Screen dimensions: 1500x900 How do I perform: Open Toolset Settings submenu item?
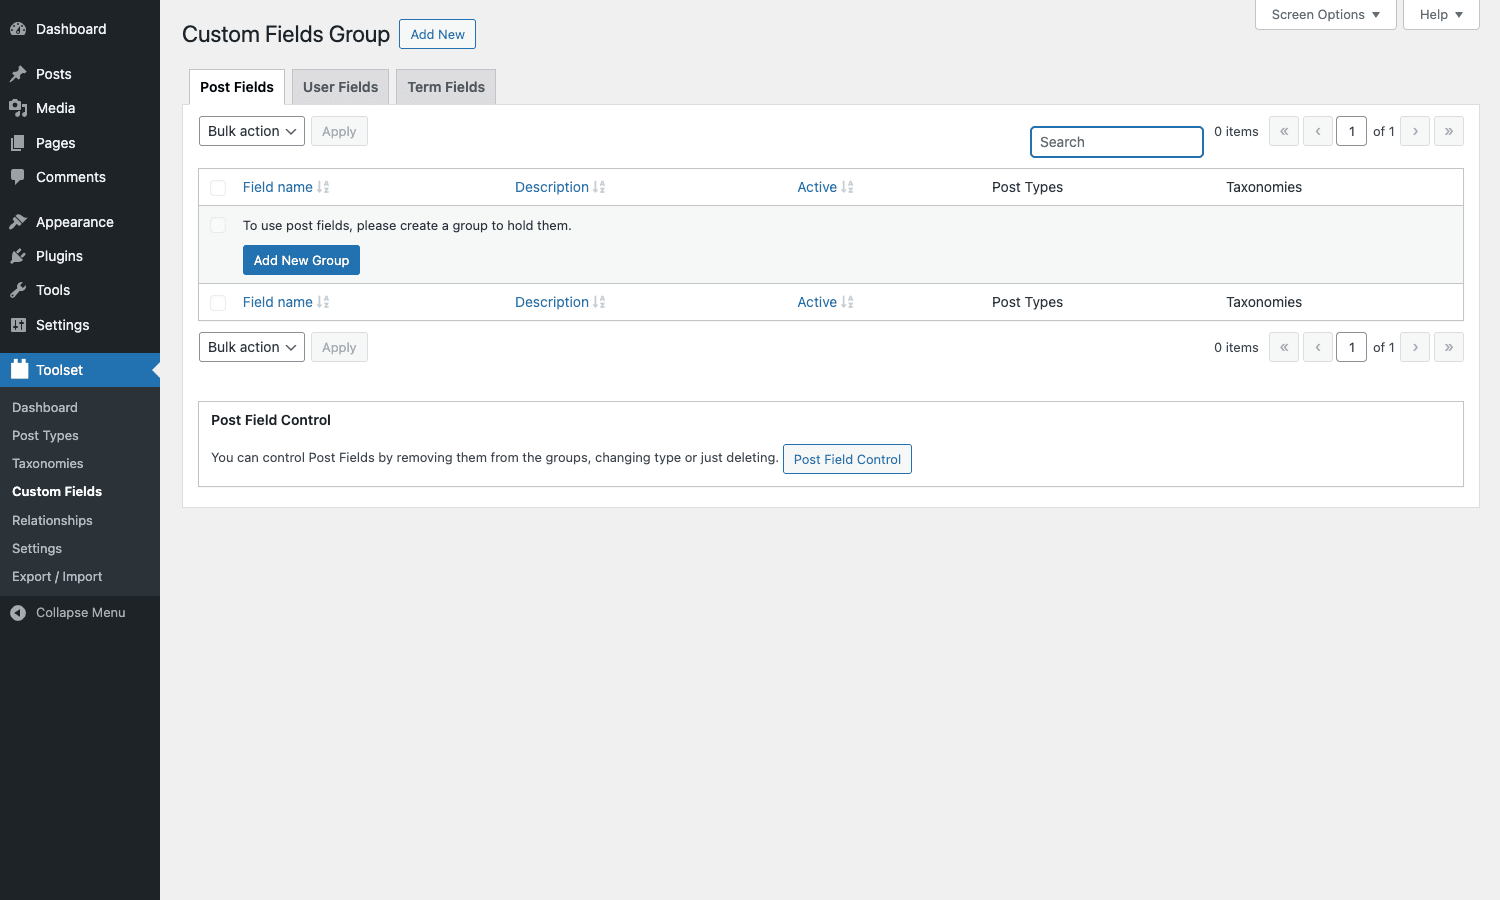(37, 549)
